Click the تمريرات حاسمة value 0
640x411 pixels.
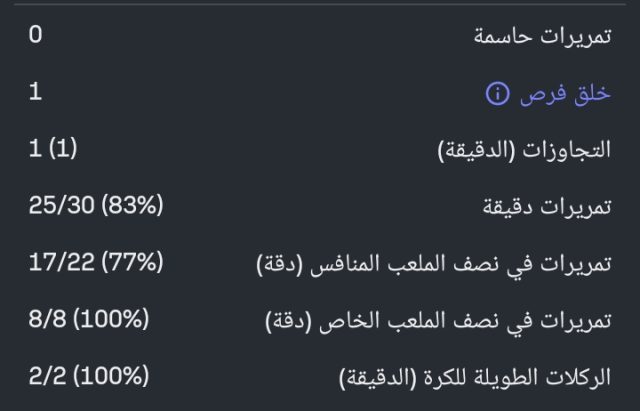(36, 36)
